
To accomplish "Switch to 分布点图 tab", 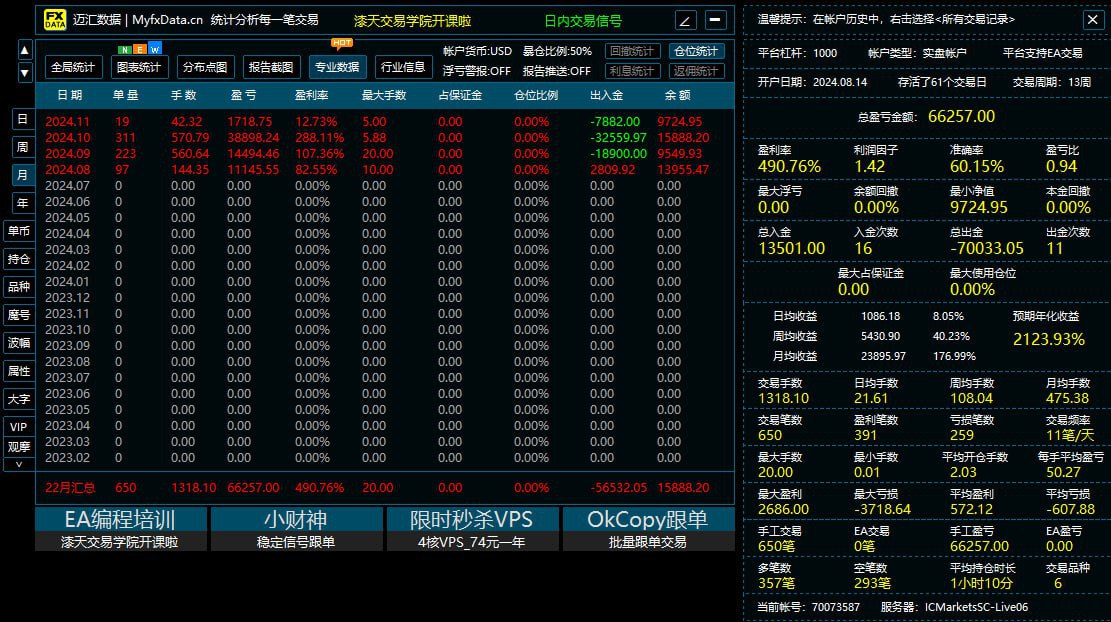I will [205, 67].
